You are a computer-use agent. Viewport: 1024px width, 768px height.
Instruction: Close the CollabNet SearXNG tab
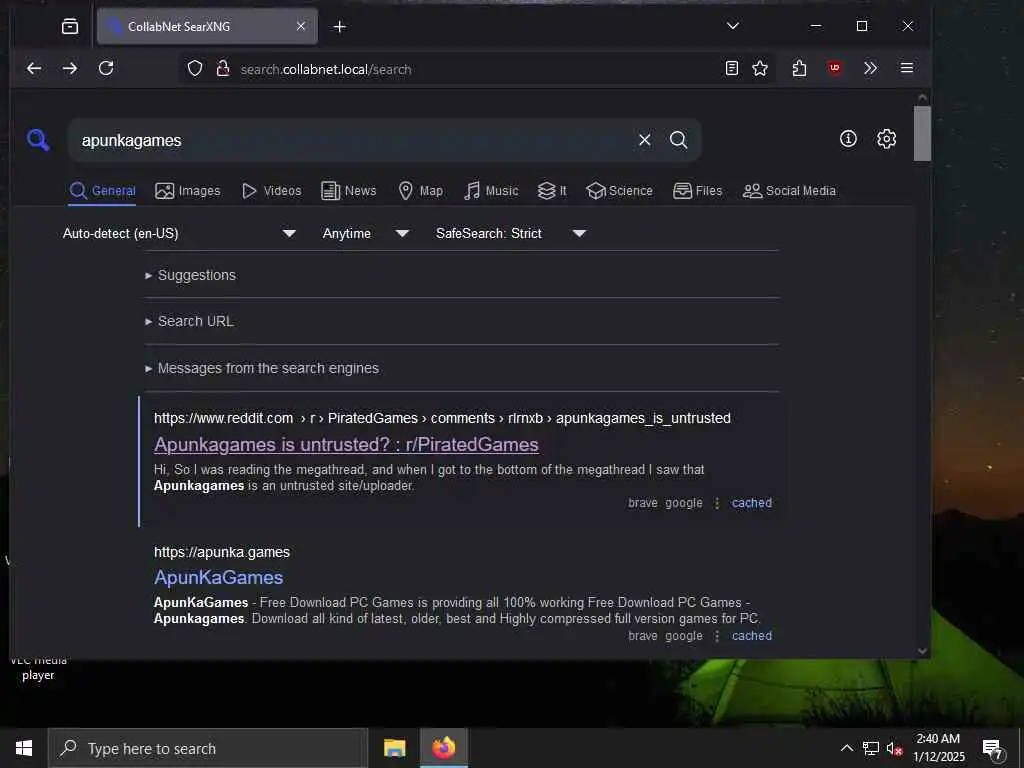(300, 26)
